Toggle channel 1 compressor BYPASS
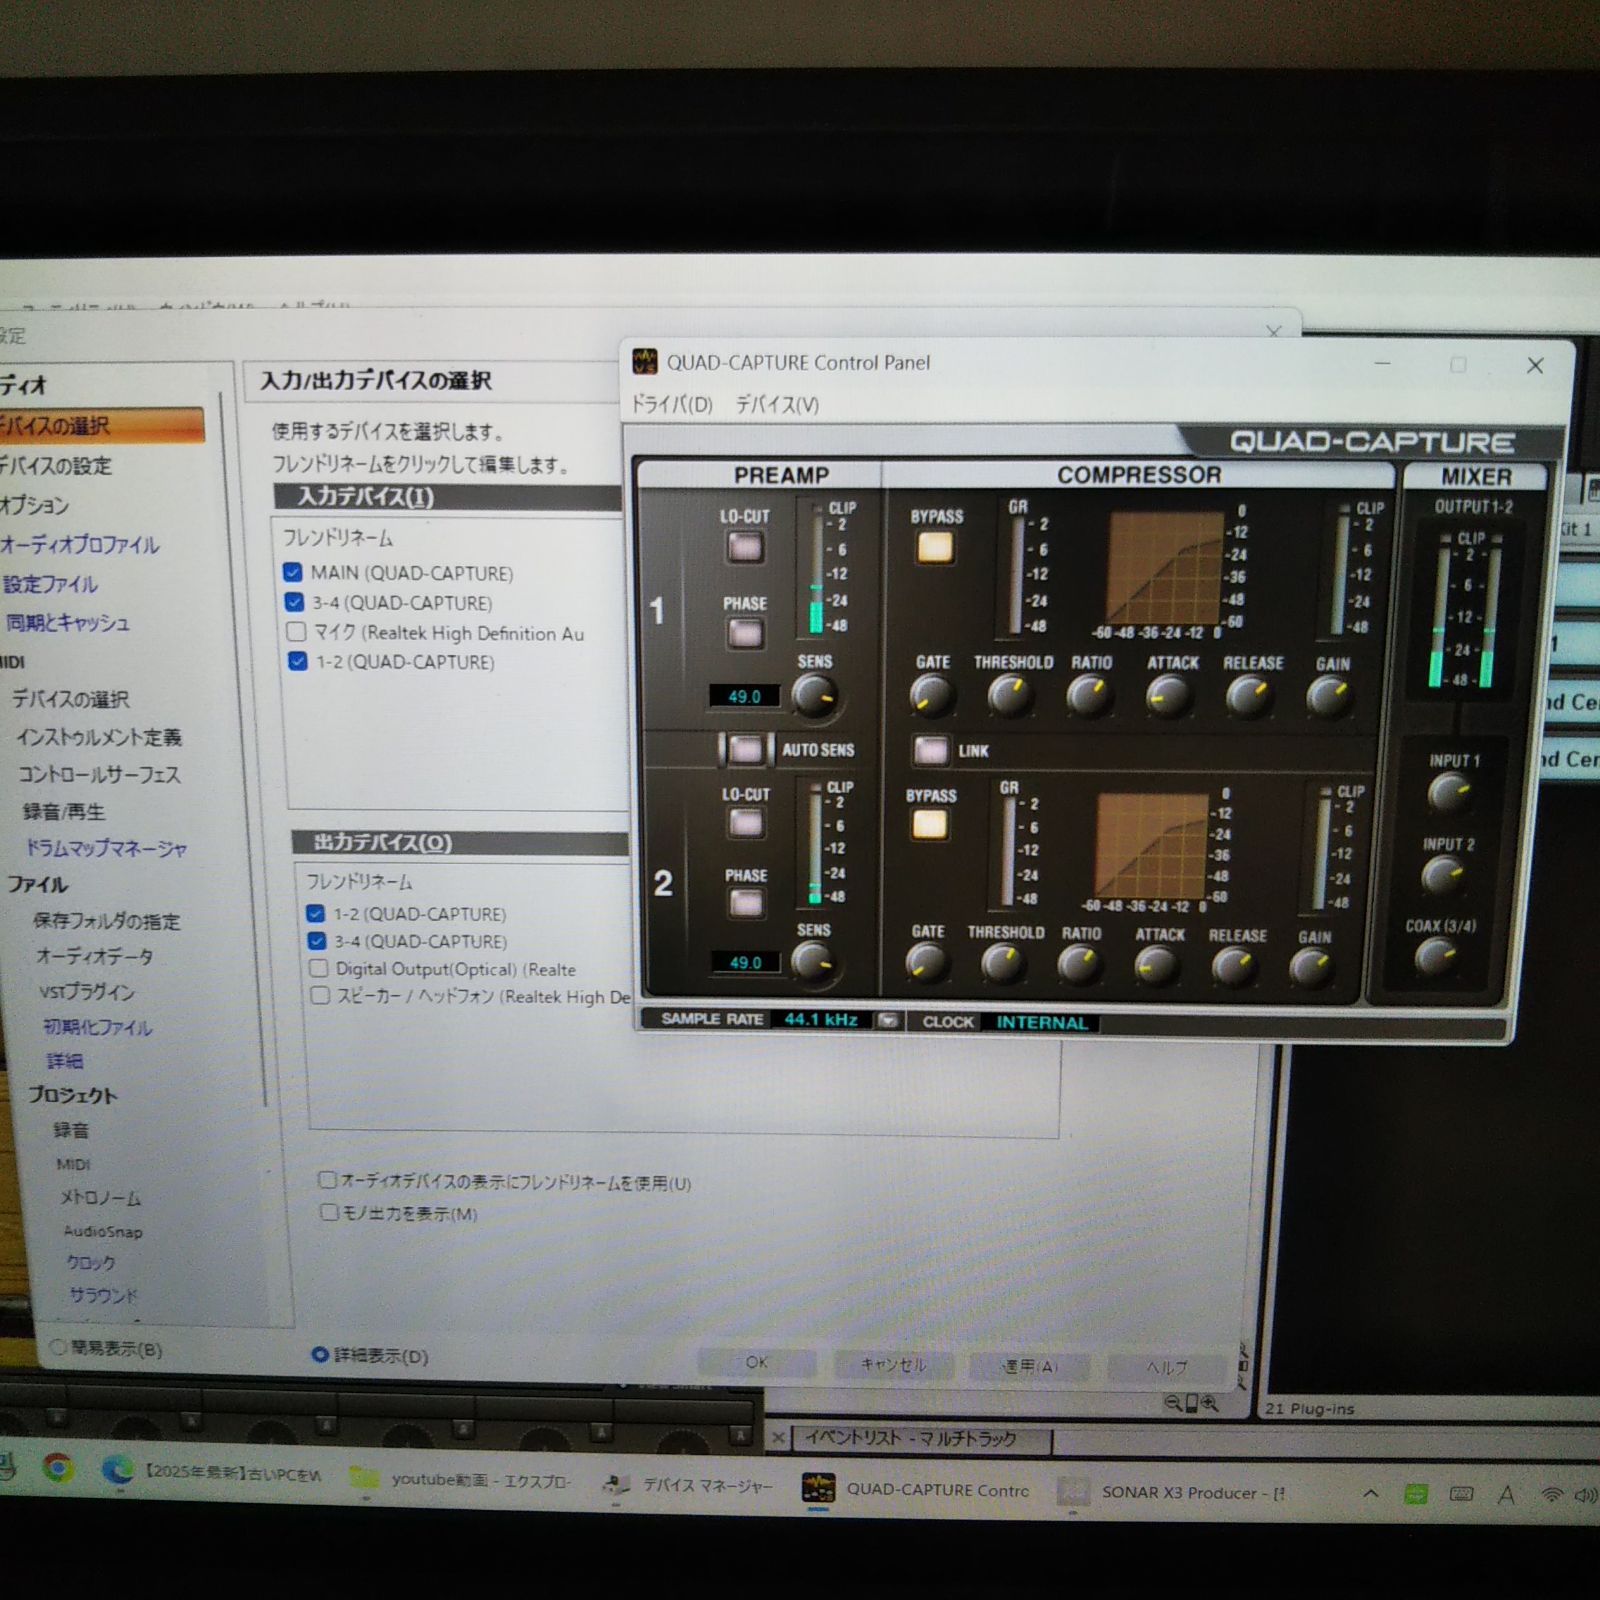The height and width of the screenshot is (1600, 1600). [935, 547]
